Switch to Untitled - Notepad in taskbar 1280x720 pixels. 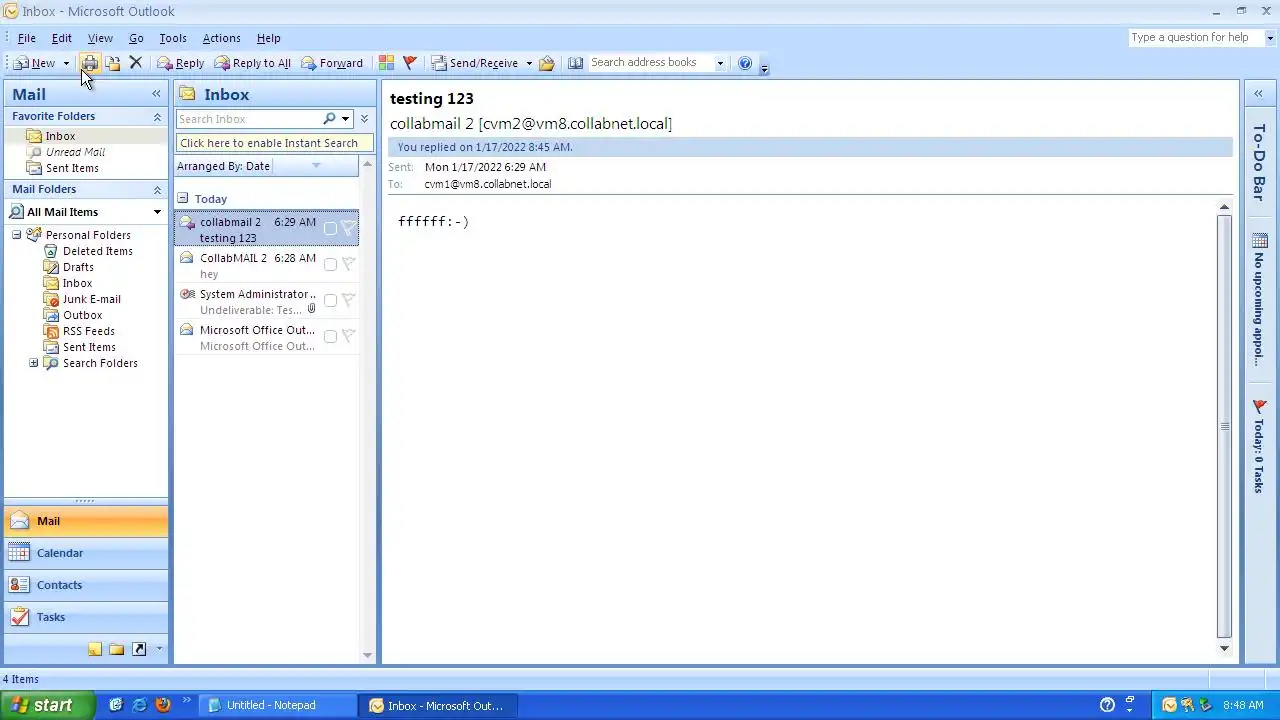(x=278, y=705)
